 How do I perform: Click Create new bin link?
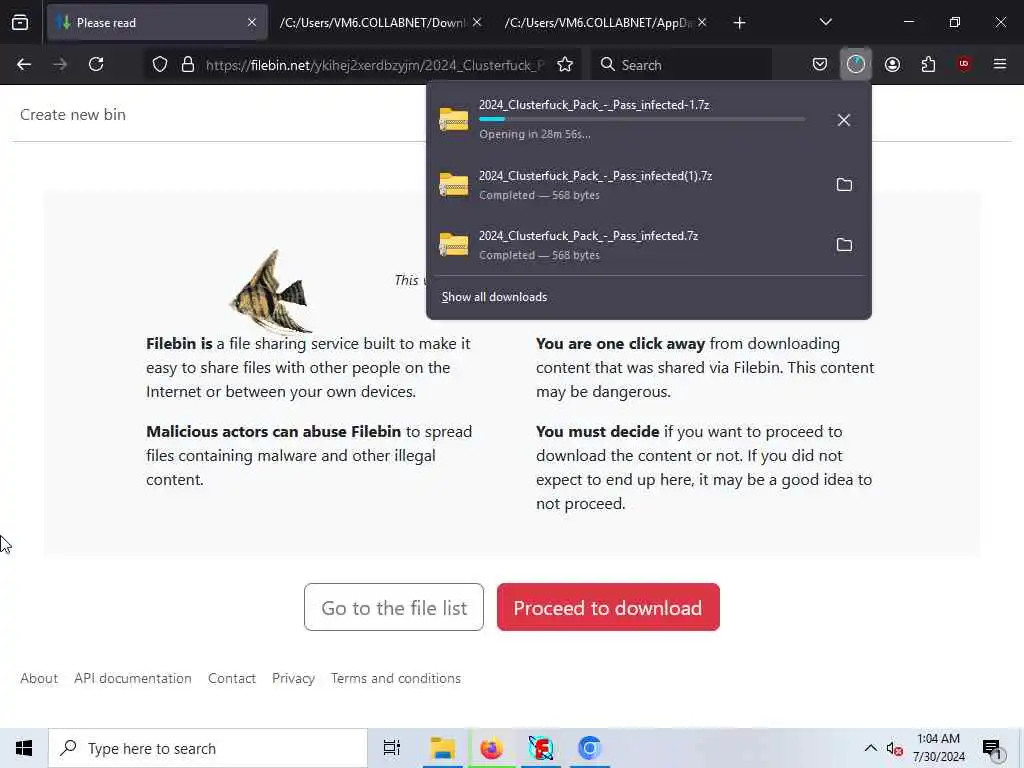tap(72, 115)
